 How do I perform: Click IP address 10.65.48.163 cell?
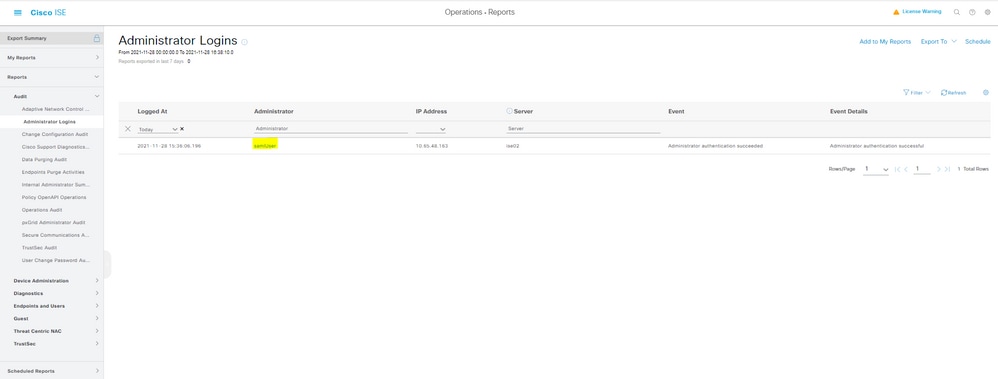click(432, 146)
